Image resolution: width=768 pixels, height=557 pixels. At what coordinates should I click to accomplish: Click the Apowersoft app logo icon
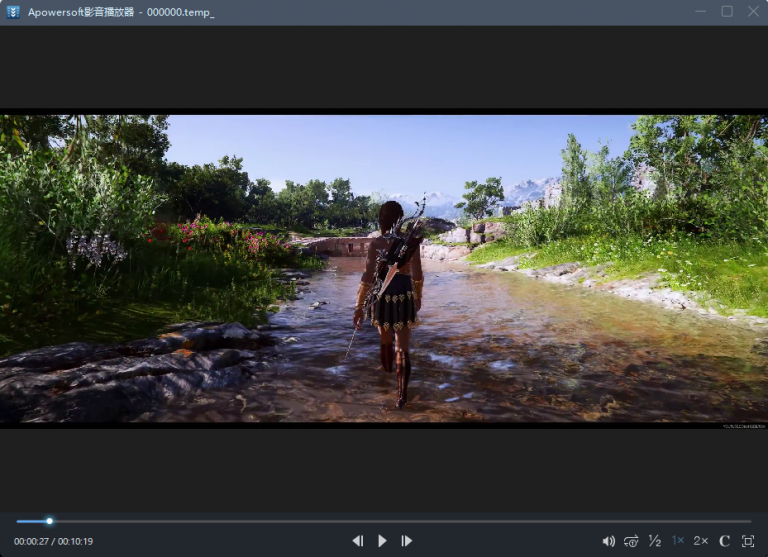[x=13, y=12]
